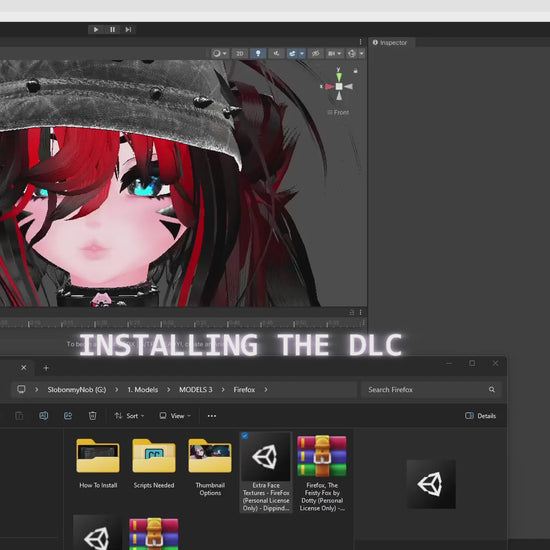Screen dimensions: 550x550
Task: Select Extra Face Textures Unity package
Action: coord(266,472)
